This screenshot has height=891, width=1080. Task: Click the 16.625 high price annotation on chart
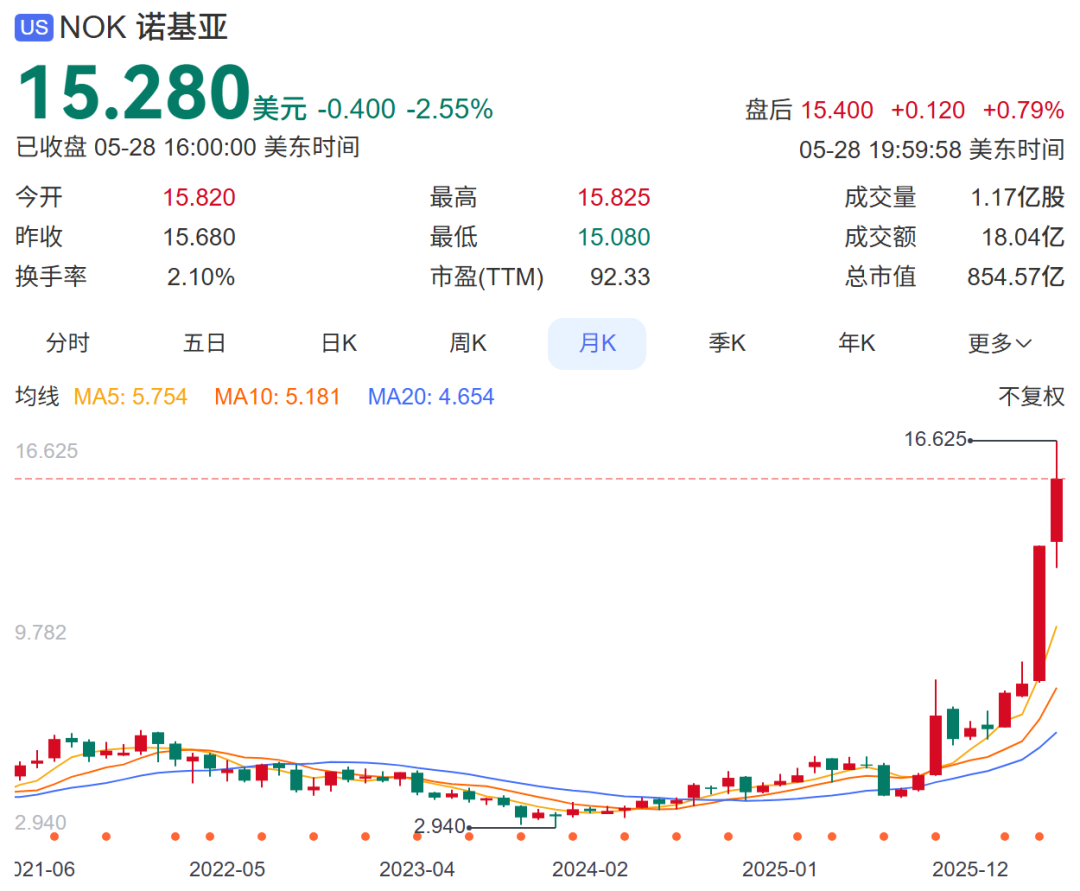click(935, 439)
